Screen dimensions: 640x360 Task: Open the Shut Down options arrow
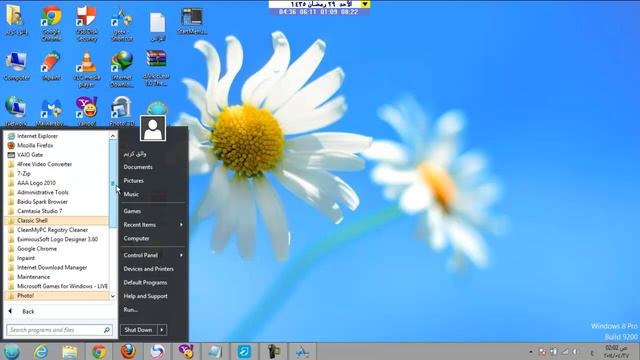coord(162,330)
